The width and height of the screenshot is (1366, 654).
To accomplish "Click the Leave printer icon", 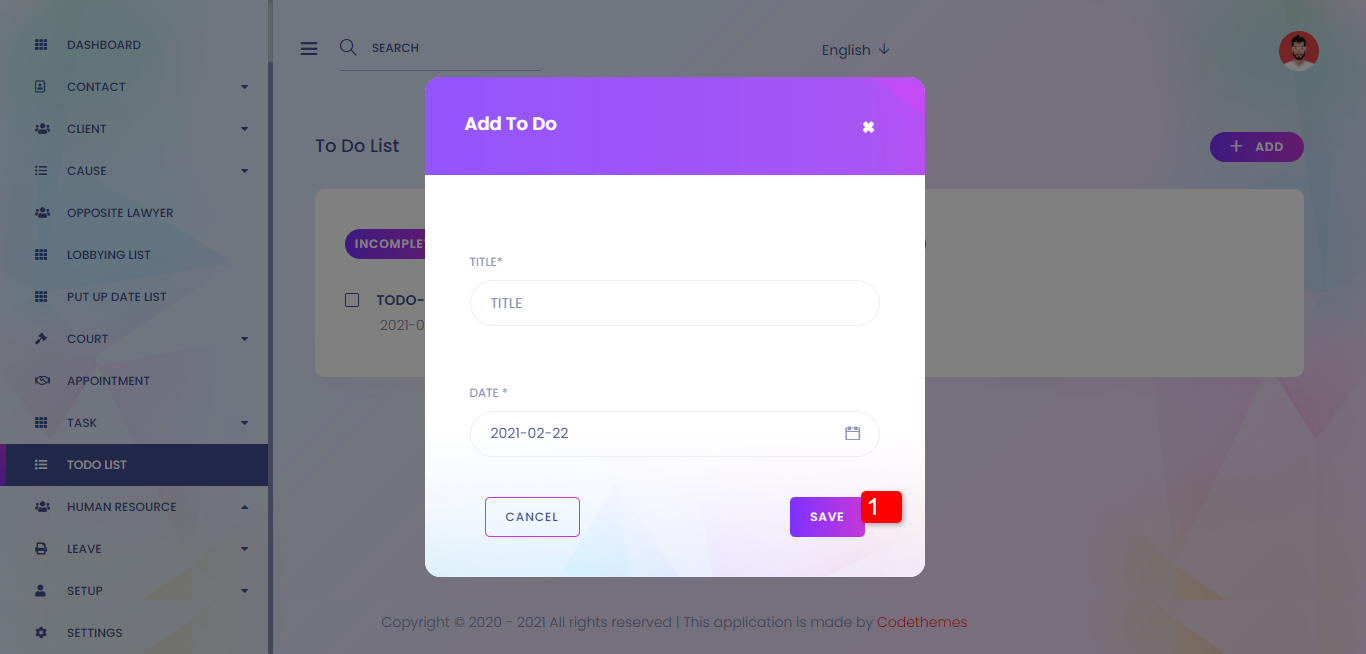I will pos(41,549).
